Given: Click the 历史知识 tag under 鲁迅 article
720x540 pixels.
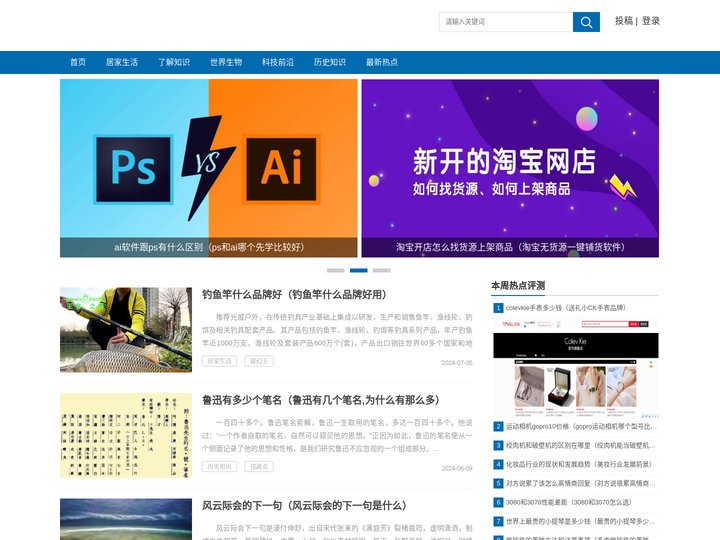Looking at the screenshot, I should pos(219,467).
